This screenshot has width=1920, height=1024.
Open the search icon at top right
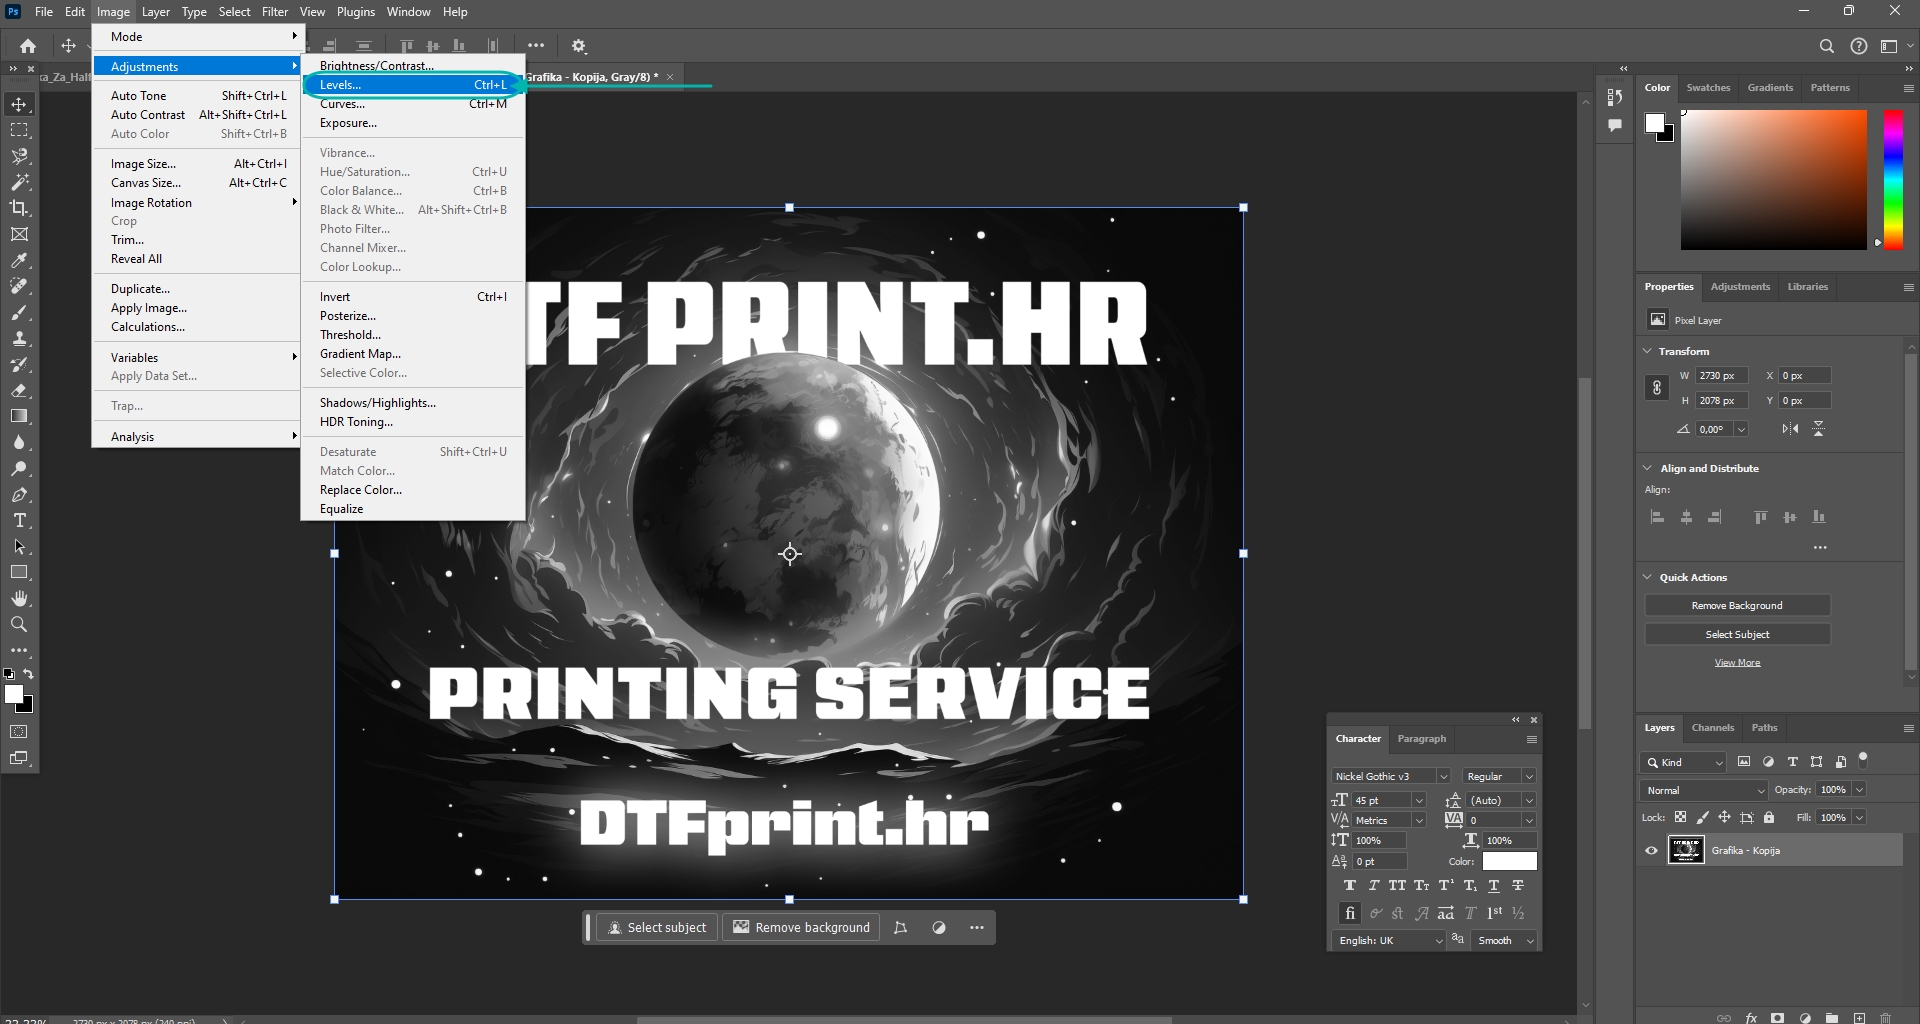tap(1827, 46)
